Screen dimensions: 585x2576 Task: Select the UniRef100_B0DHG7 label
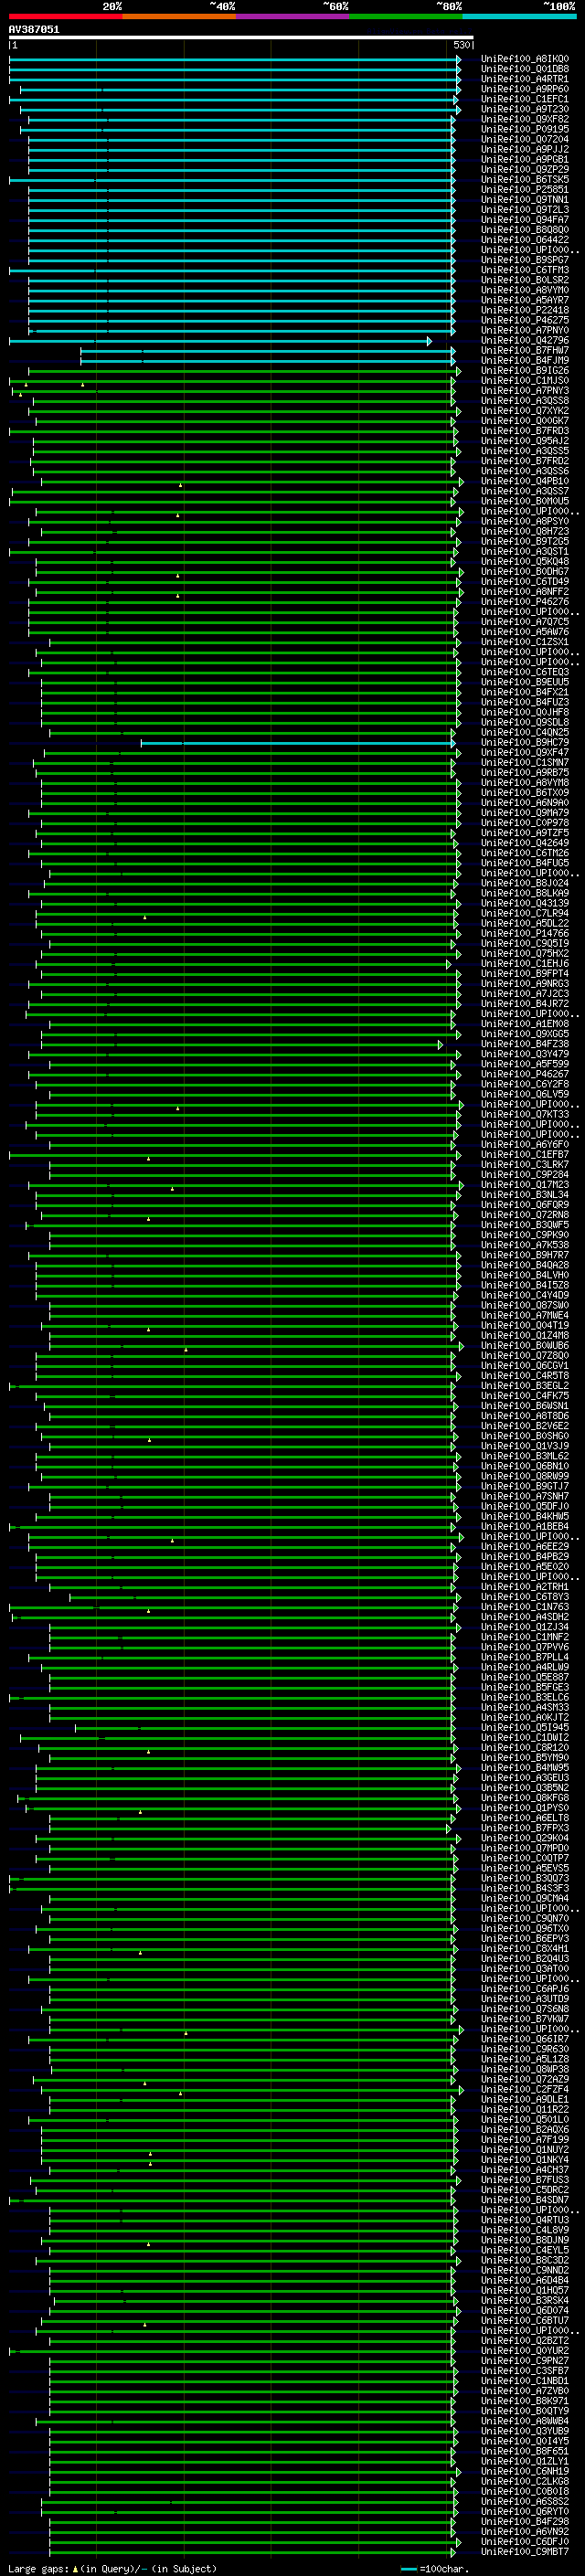click(x=525, y=572)
